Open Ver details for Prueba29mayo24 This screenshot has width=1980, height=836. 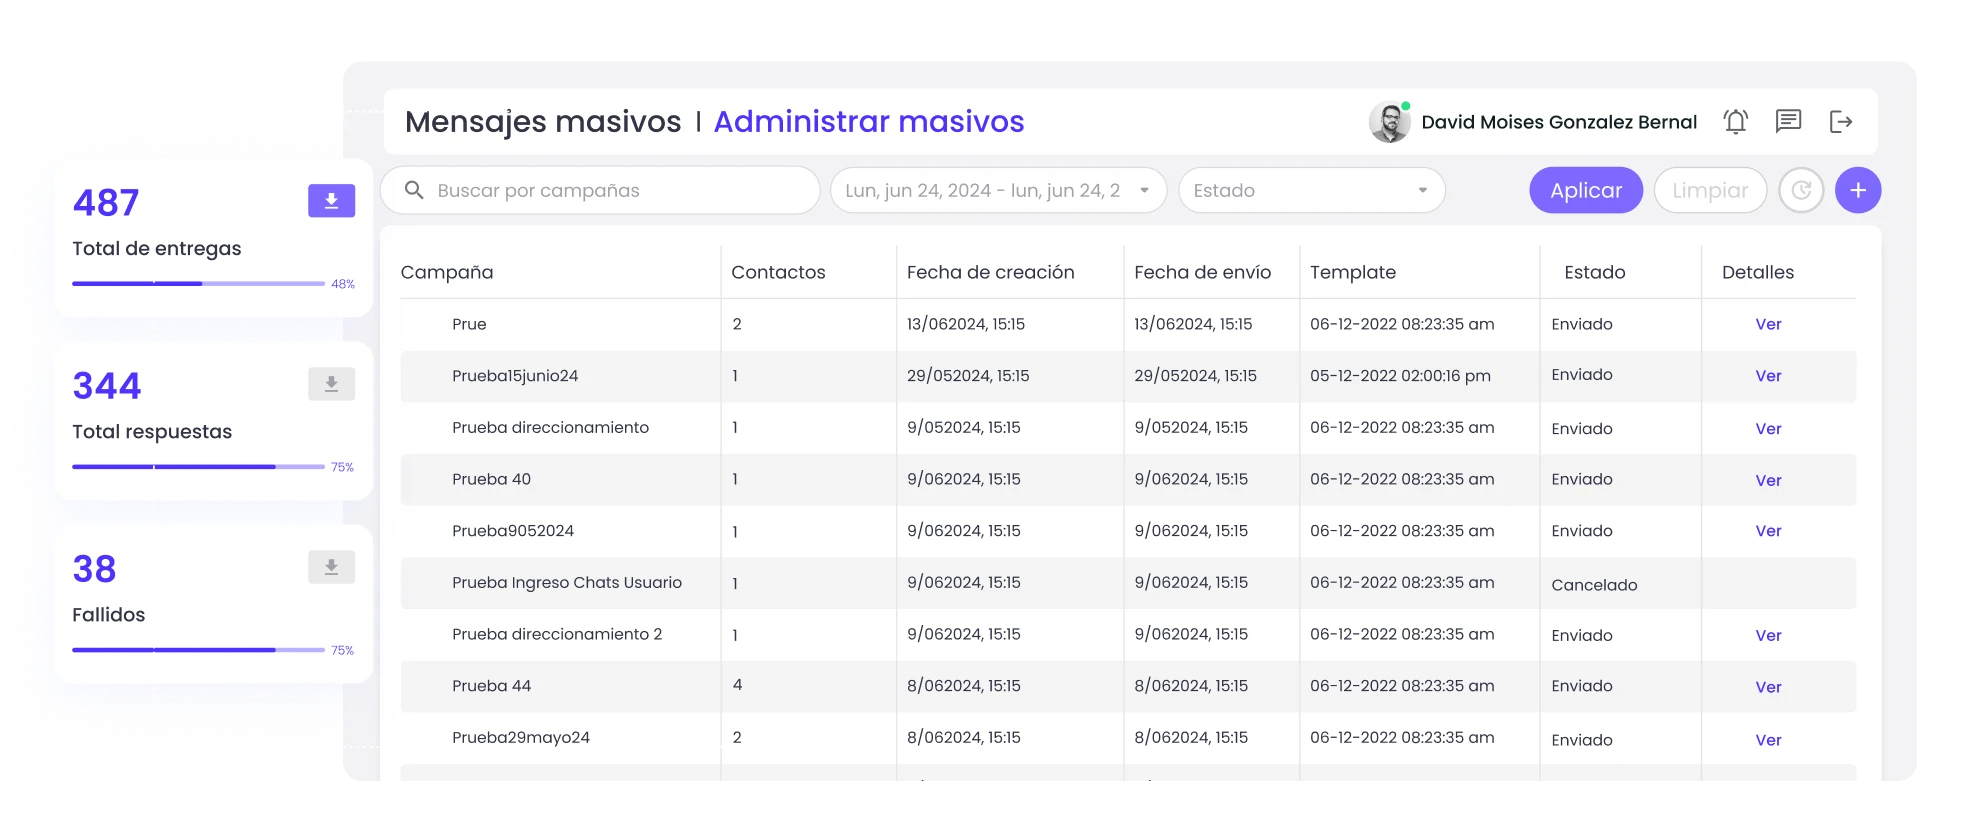tap(1768, 740)
